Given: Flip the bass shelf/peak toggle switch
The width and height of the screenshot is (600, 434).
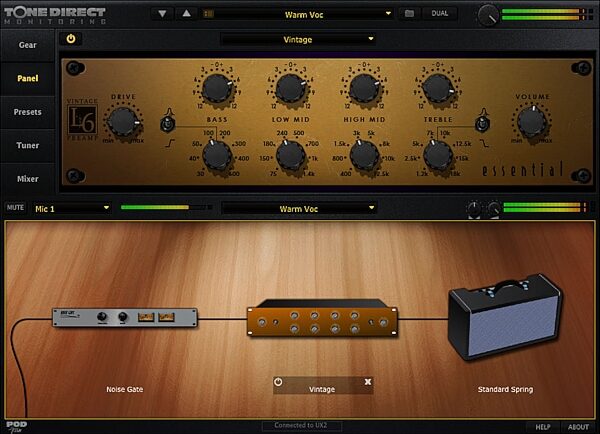Looking at the screenshot, I should [x=168, y=124].
